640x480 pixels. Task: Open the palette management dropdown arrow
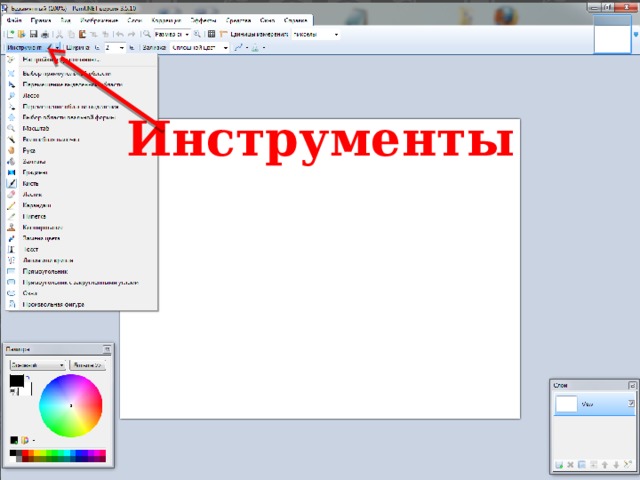33,440
